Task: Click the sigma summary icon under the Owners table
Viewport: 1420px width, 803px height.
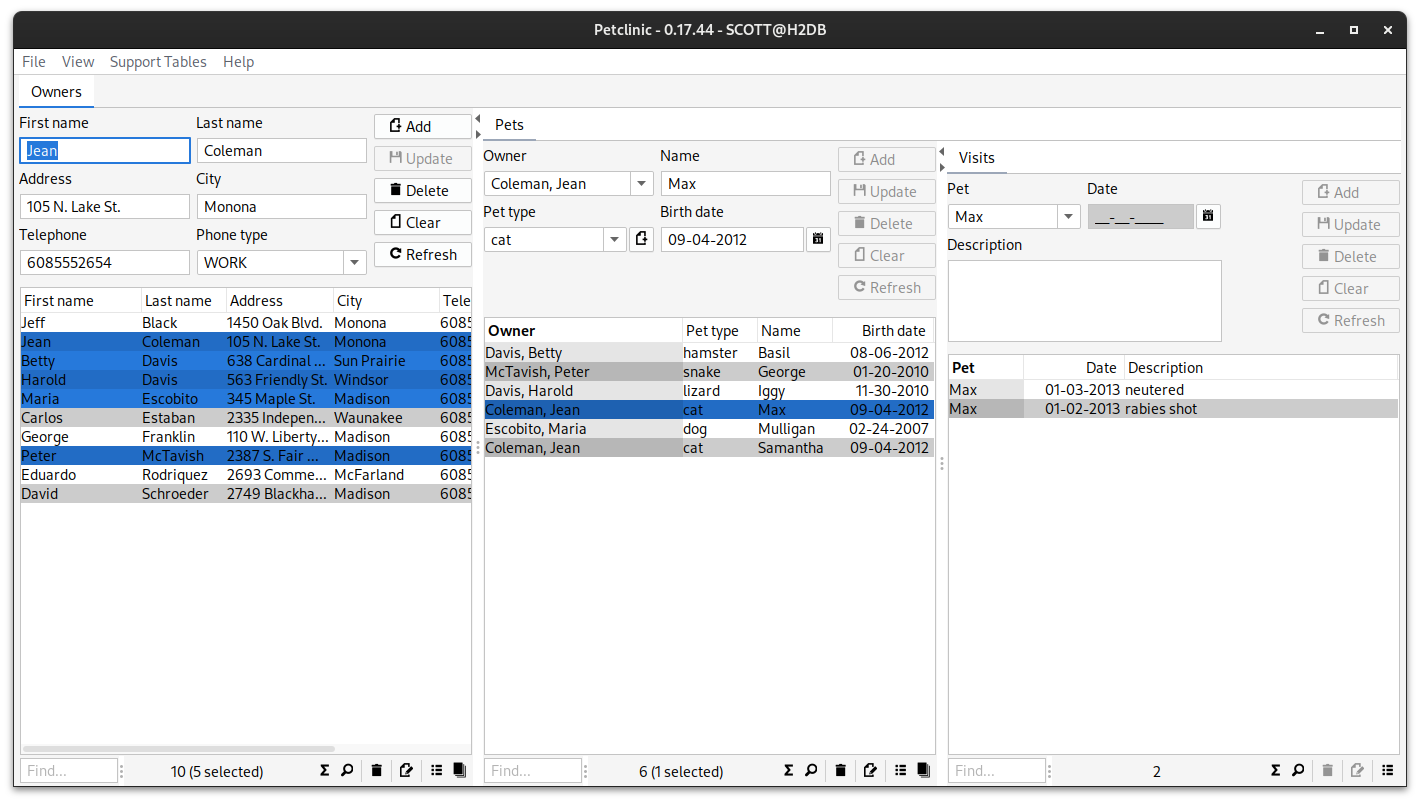Action: click(324, 771)
